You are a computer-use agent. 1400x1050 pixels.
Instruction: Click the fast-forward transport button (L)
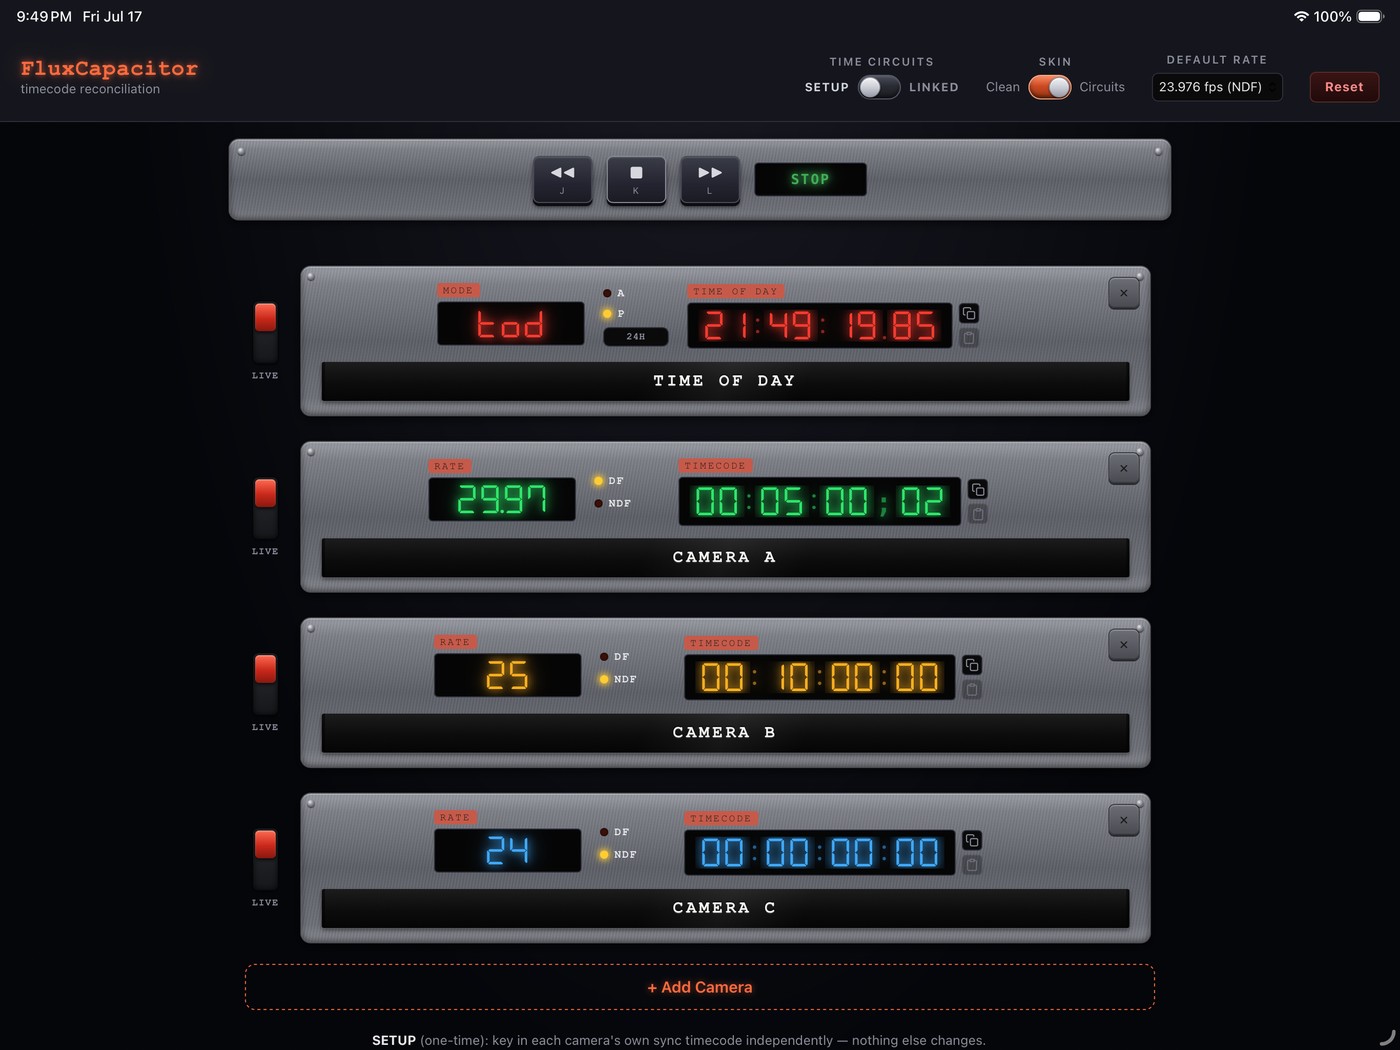coord(710,179)
